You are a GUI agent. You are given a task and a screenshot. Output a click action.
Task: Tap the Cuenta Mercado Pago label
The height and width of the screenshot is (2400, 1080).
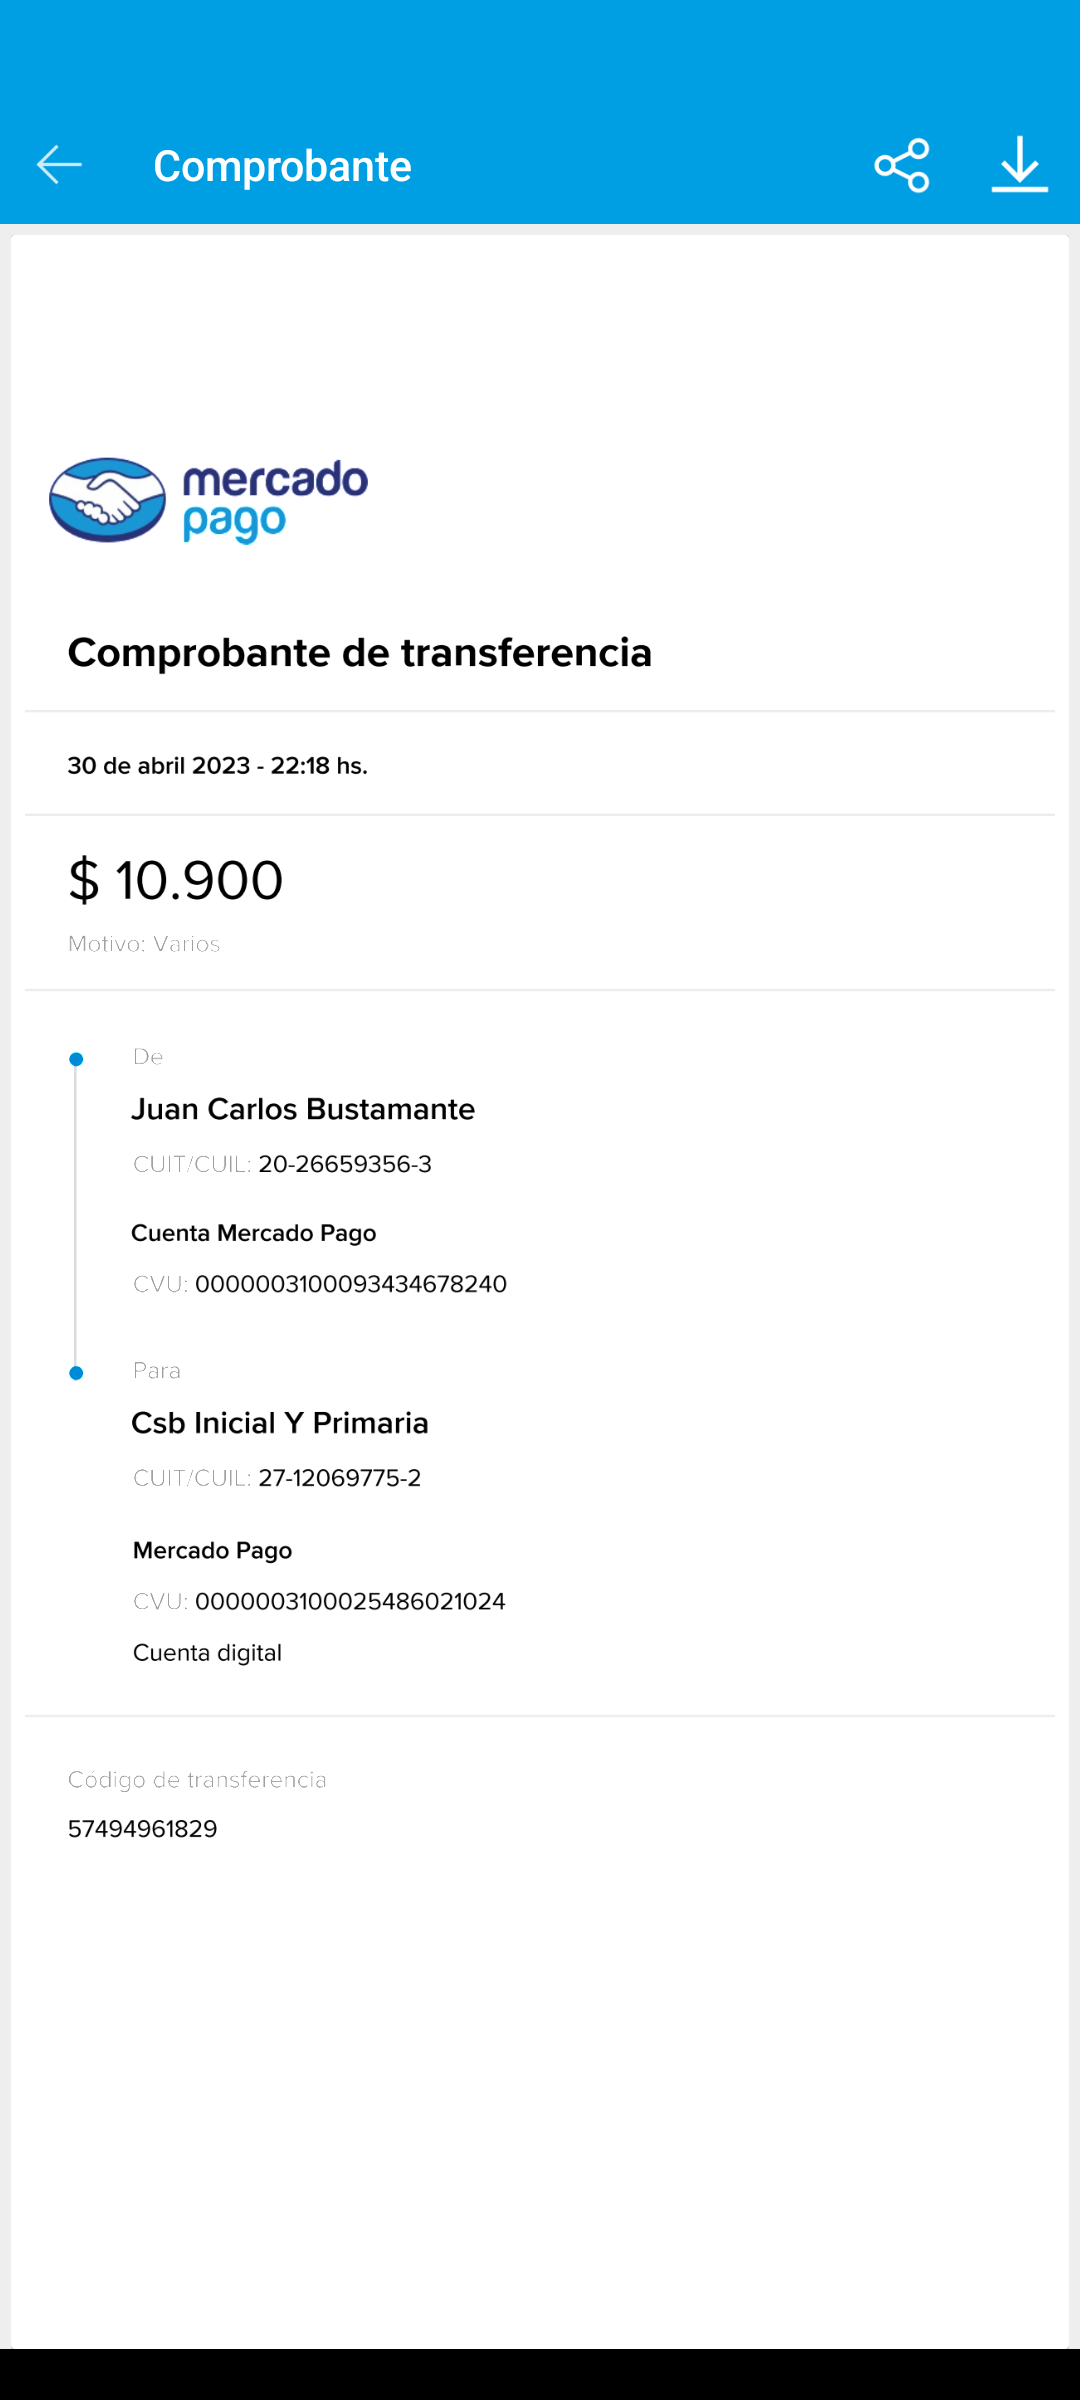254,1233
